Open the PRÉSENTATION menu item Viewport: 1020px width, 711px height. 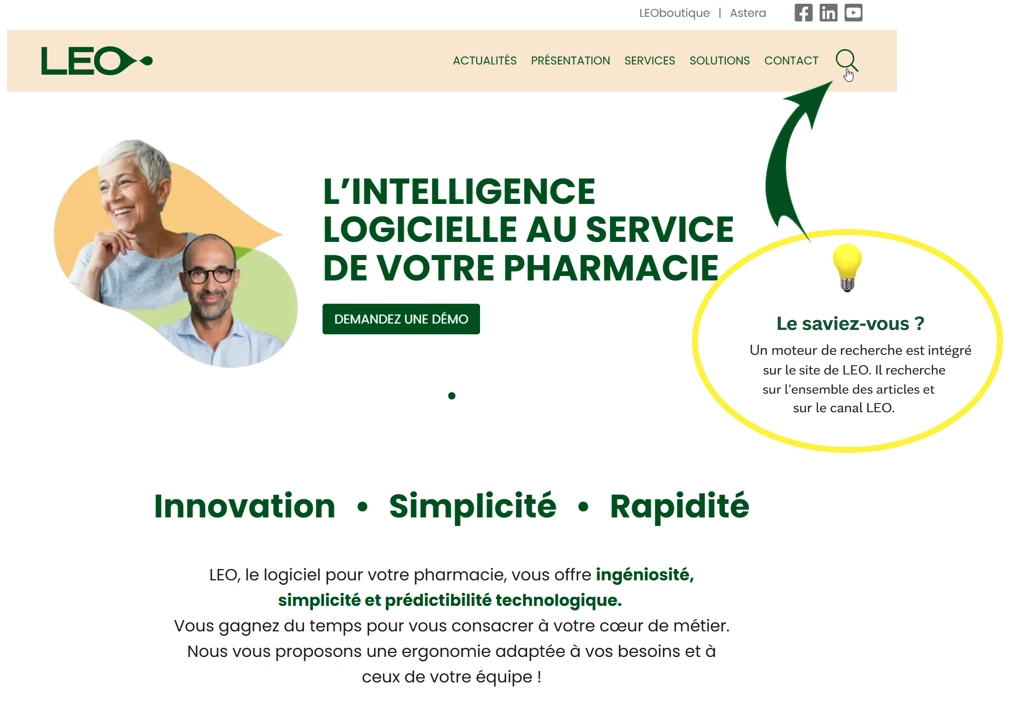click(x=570, y=60)
